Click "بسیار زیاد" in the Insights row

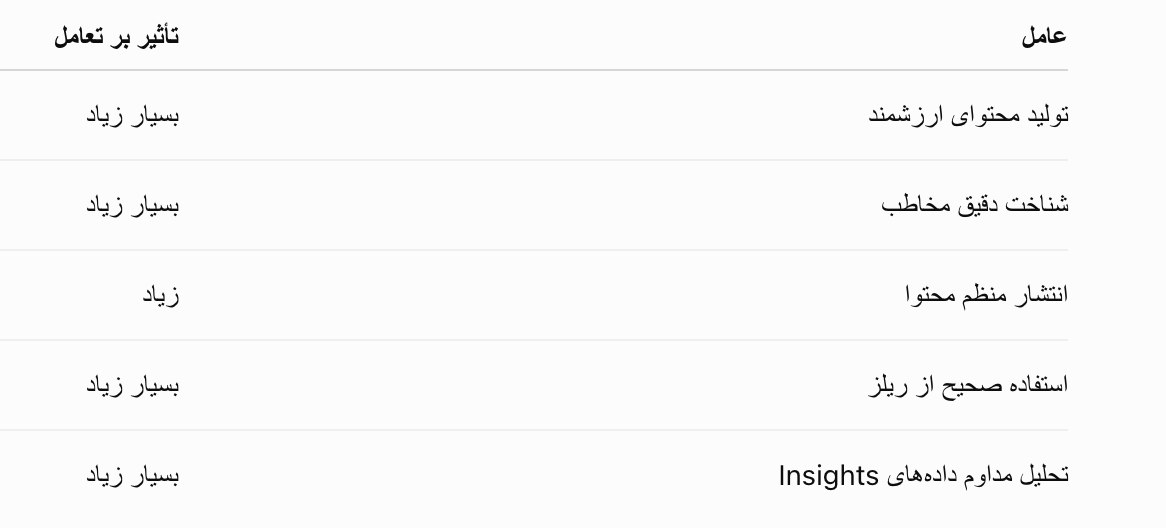point(132,475)
